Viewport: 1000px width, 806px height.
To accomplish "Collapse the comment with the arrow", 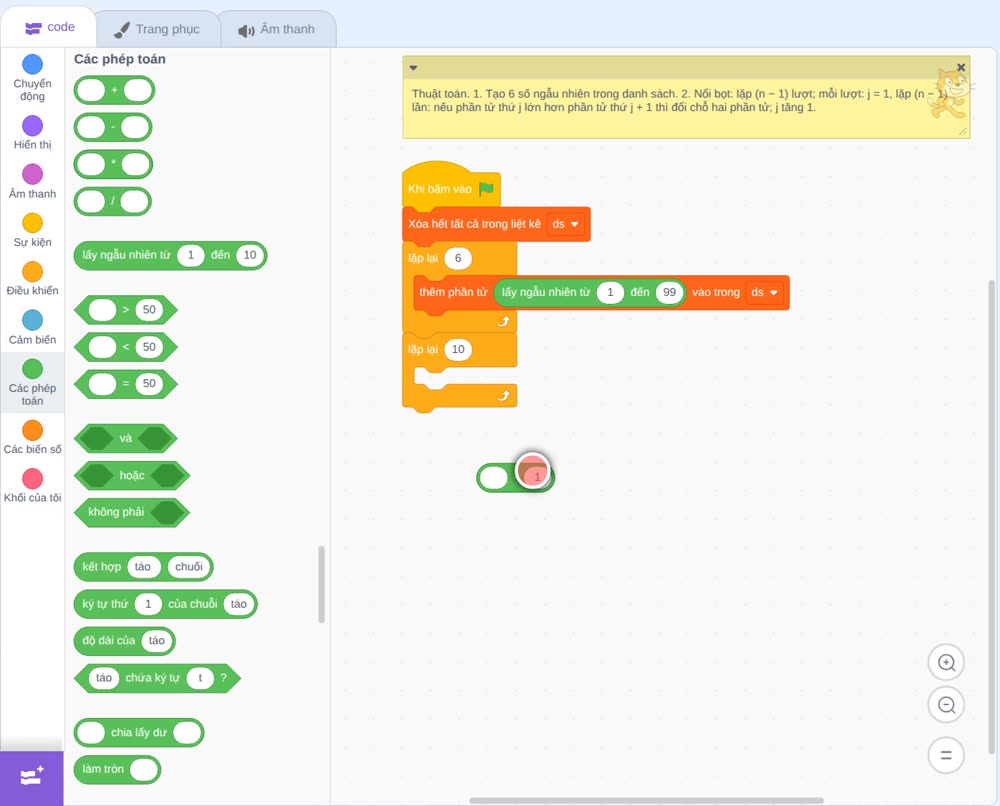I will pos(413,68).
